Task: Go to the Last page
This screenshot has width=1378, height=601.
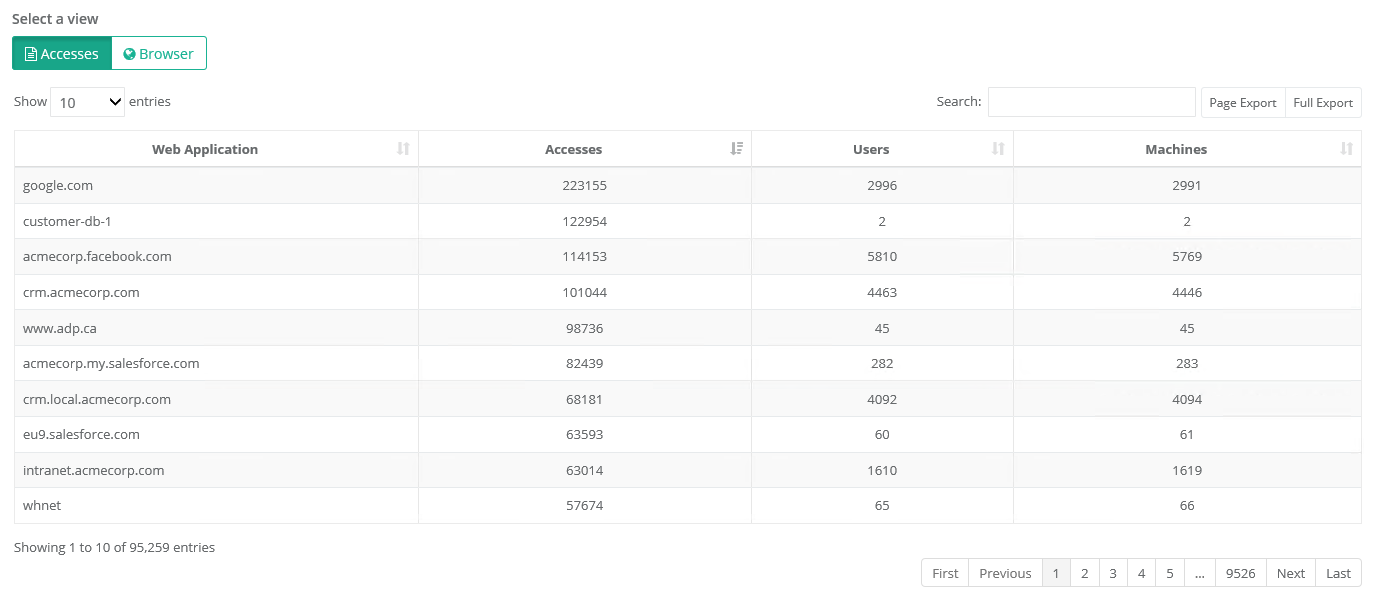Action: (1338, 573)
